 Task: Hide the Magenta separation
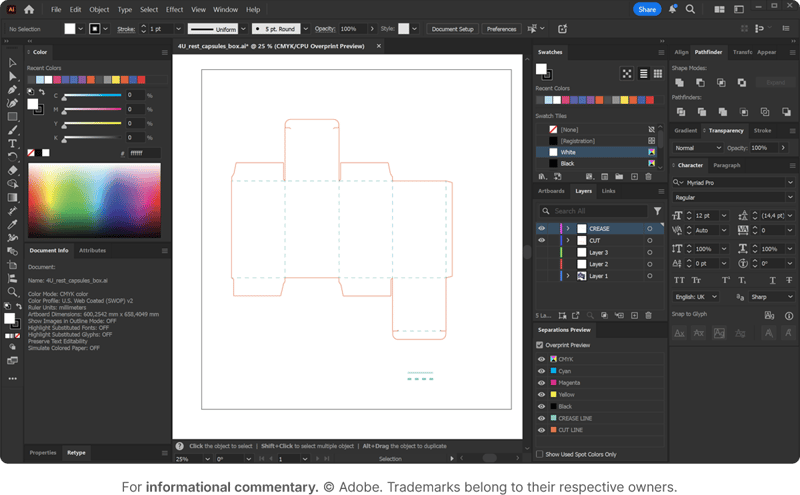541,383
